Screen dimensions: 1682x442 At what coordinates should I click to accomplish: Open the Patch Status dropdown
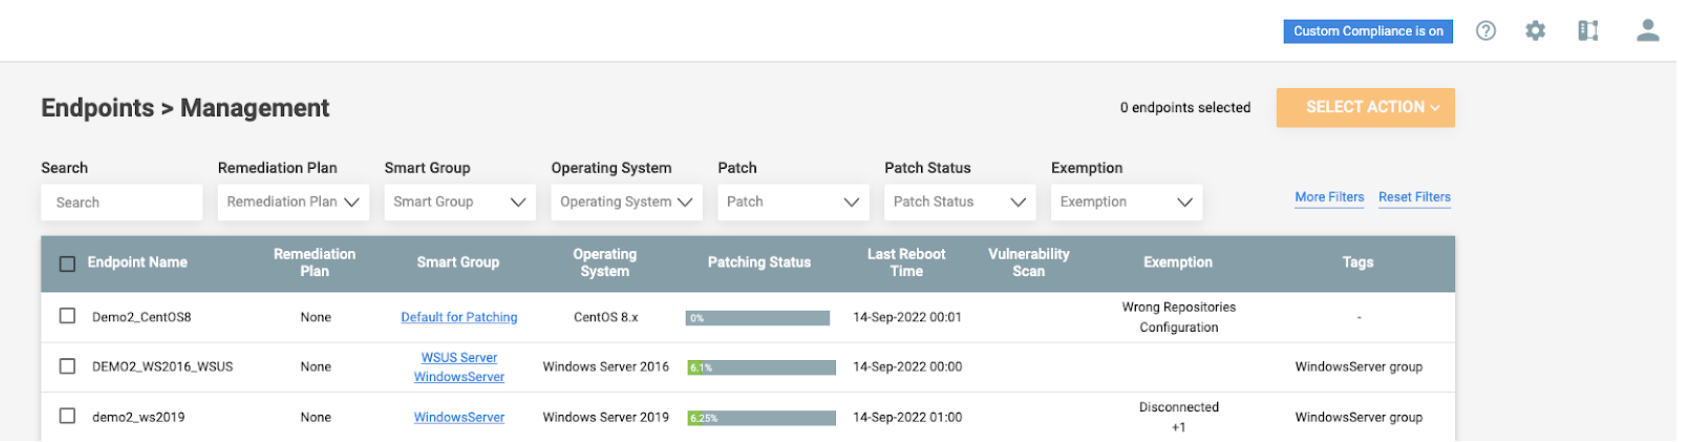pyautogui.click(x=960, y=202)
